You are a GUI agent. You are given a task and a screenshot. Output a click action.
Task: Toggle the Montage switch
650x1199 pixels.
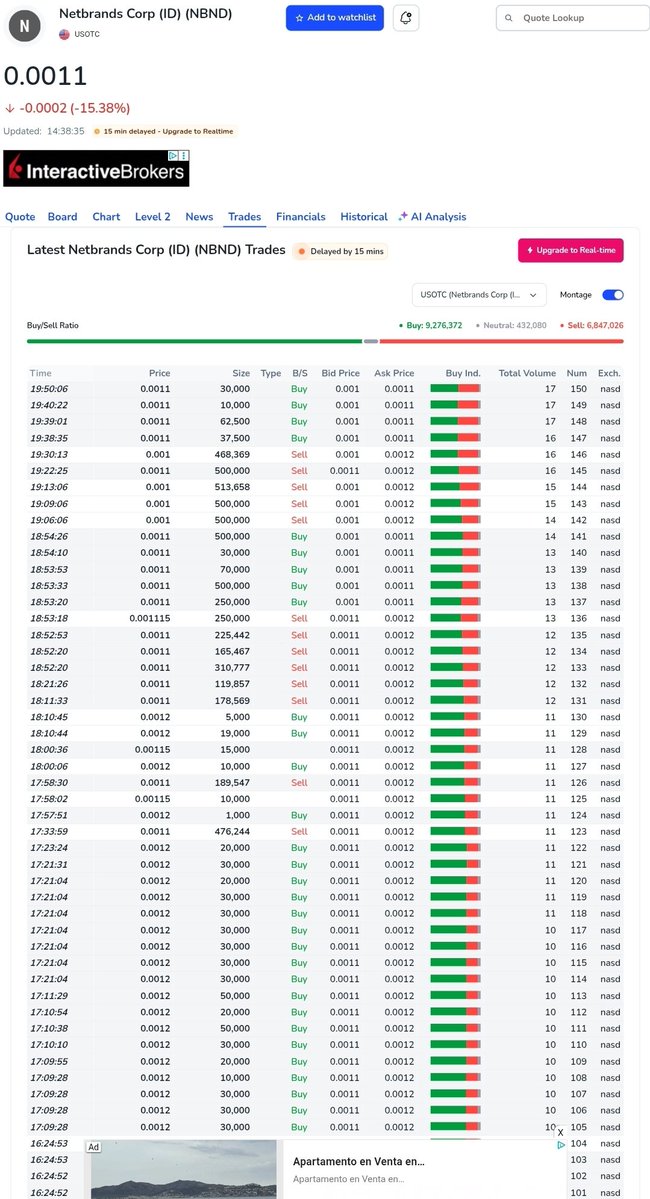click(613, 294)
